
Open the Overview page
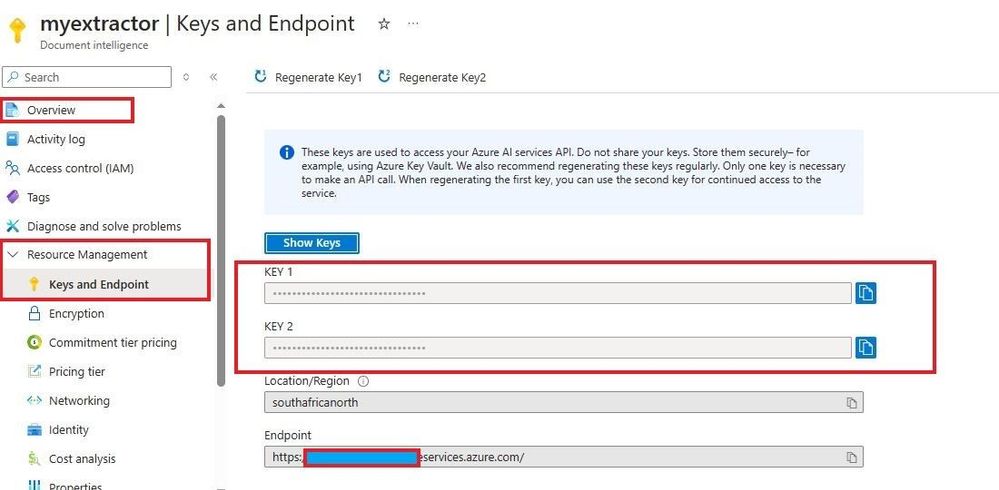51,110
